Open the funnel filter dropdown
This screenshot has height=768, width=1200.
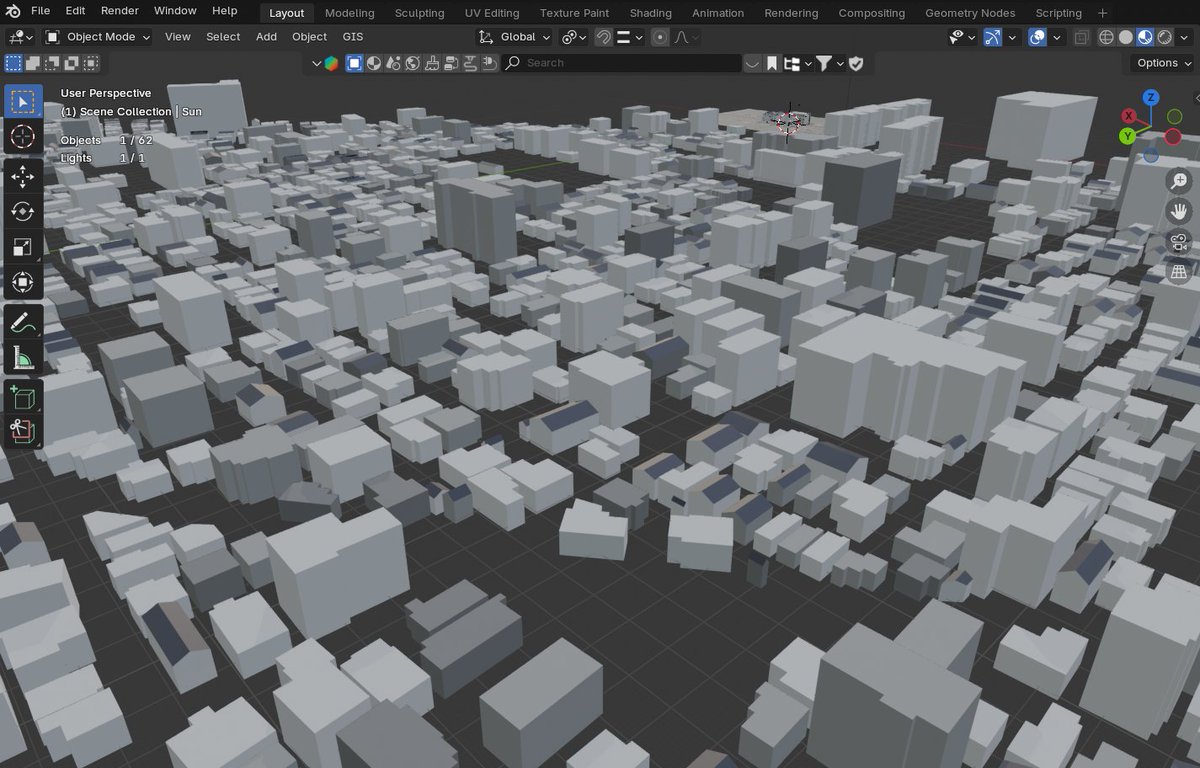[829, 63]
